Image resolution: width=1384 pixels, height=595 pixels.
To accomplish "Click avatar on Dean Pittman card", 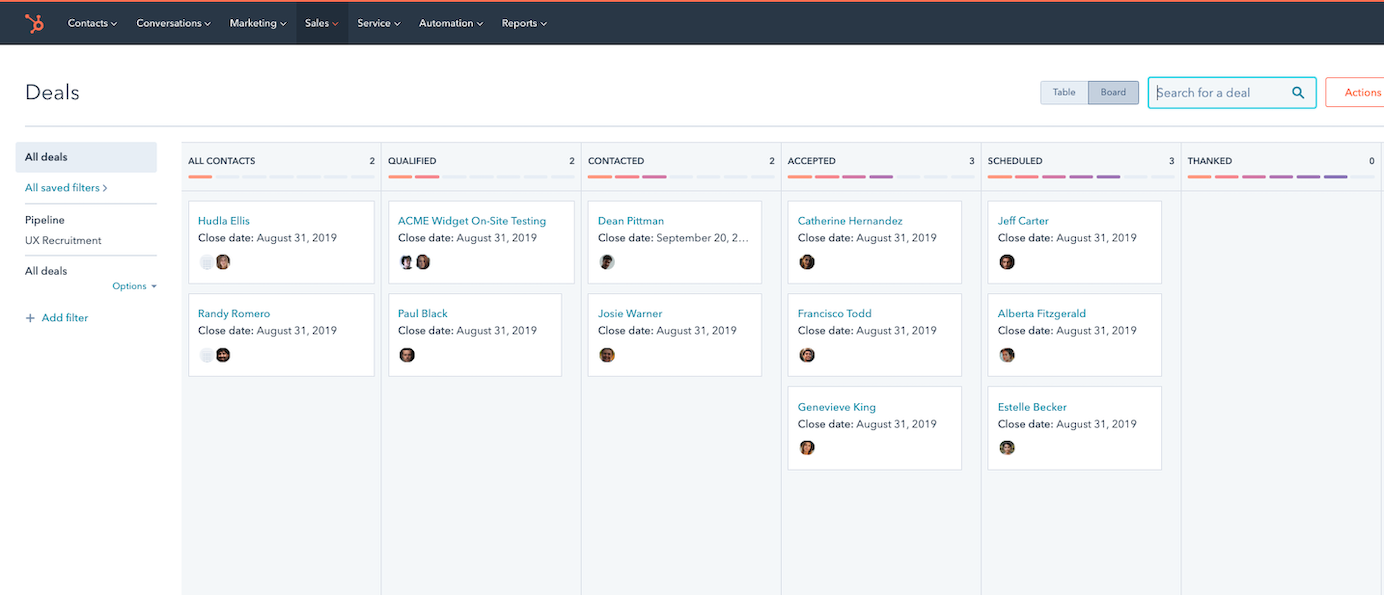I will 607,262.
